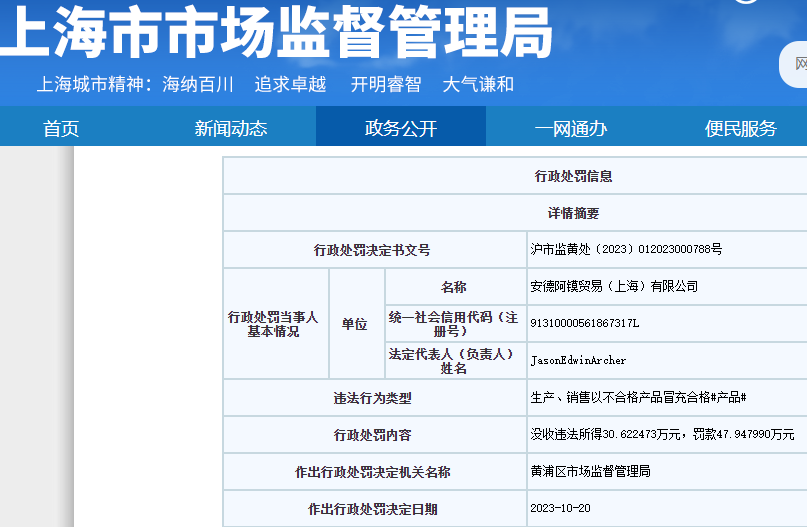Select the 政务公开 navigation tab
The width and height of the screenshot is (807, 527).
point(401,128)
